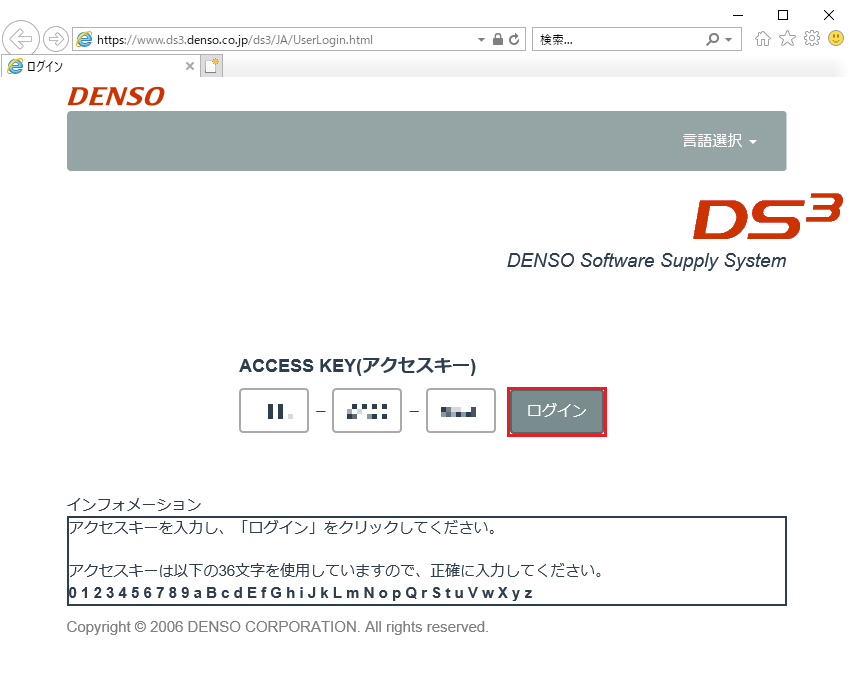Click the browser Forward arrow button
853x674 pixels.
tap(55, 39)
